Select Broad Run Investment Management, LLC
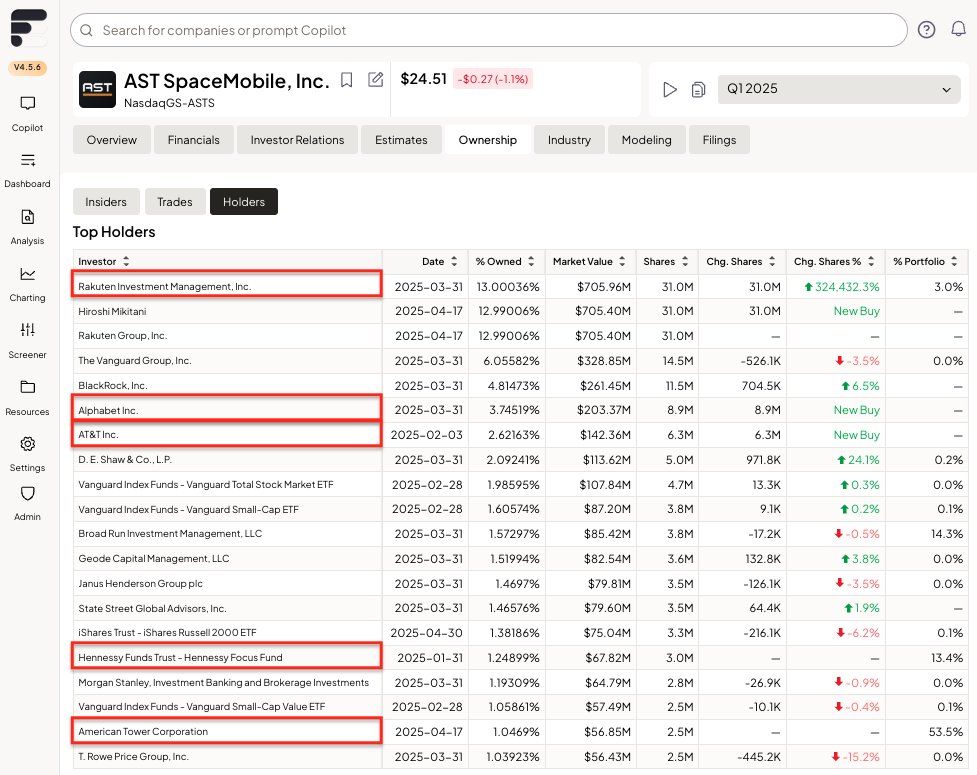The width and height of the screenshot is (977, 775). [170, 534]
